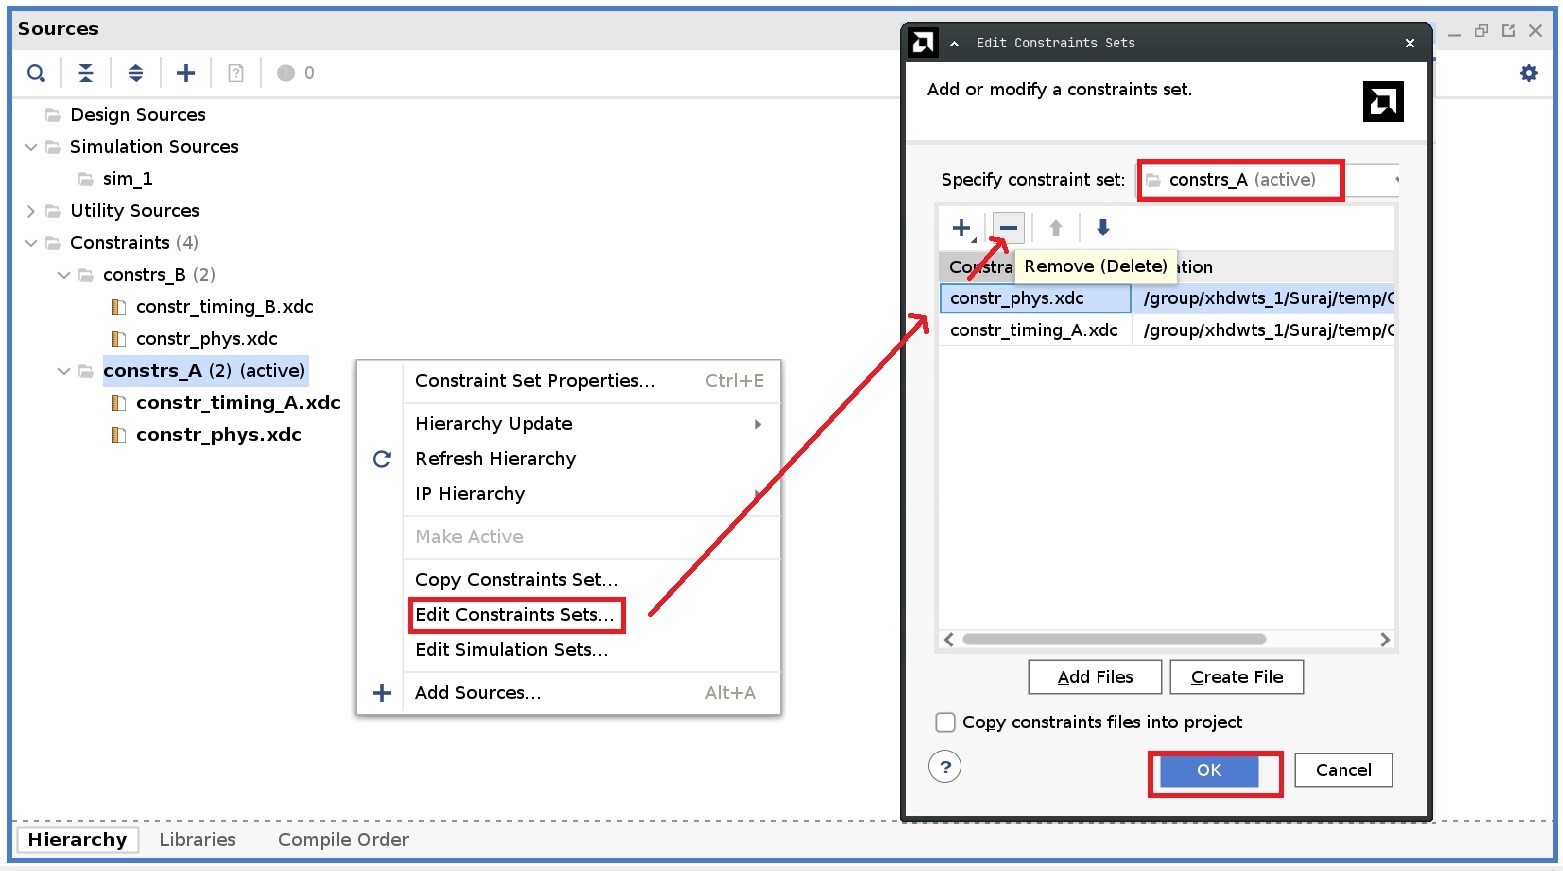Choose Copy Constraints Set from the menu

click(516, 579)
